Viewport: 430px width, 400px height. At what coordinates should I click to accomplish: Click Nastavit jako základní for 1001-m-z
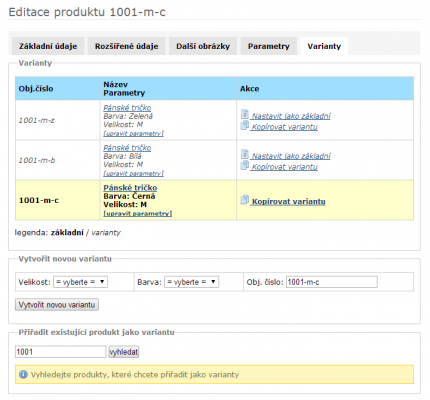291,116
